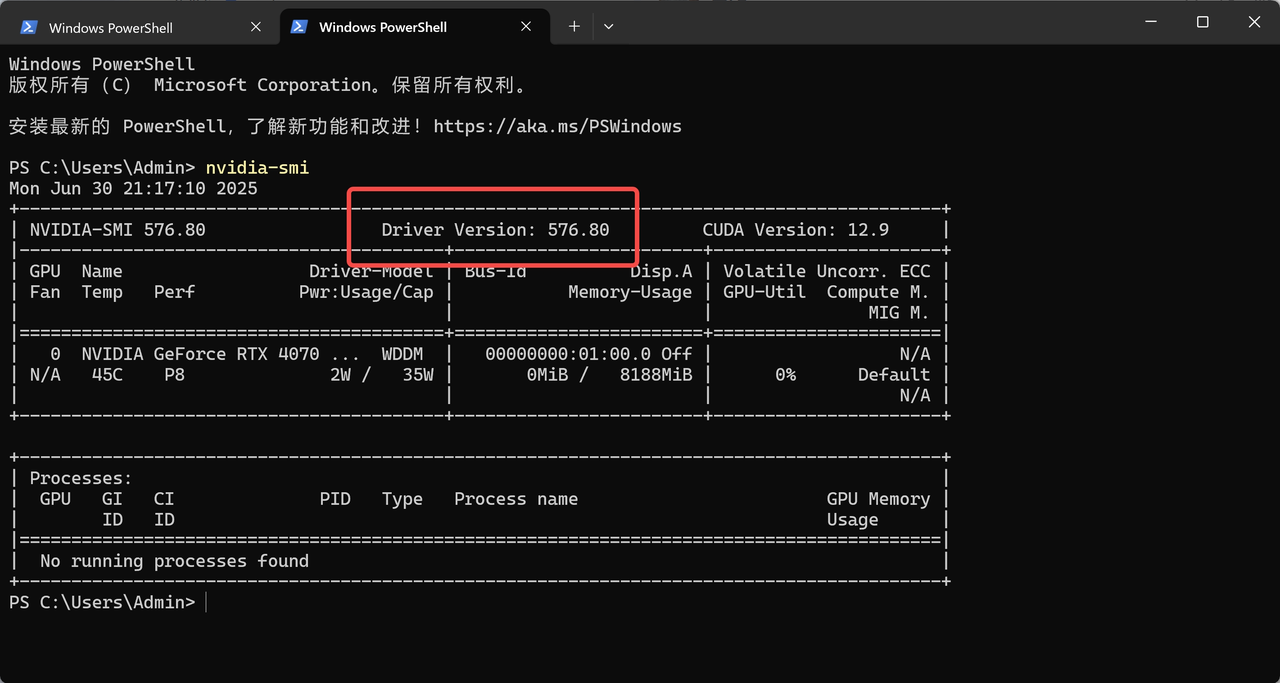Click PowerShell icon on first tab
This screenshot has height=683, width=1280.
[x=29, y=27]
